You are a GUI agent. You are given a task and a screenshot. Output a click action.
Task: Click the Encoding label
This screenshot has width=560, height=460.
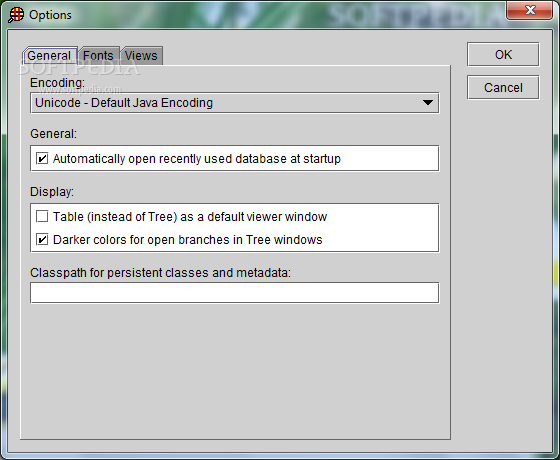pos(58,83)
